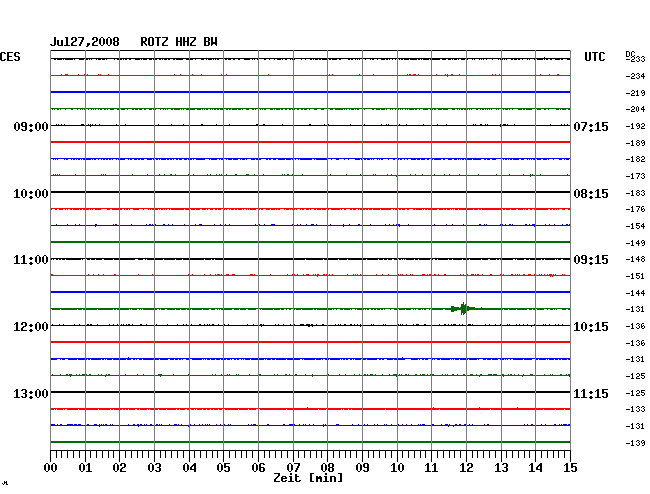
Task: Select the DC offset value -183
Action: click(635, 193)
